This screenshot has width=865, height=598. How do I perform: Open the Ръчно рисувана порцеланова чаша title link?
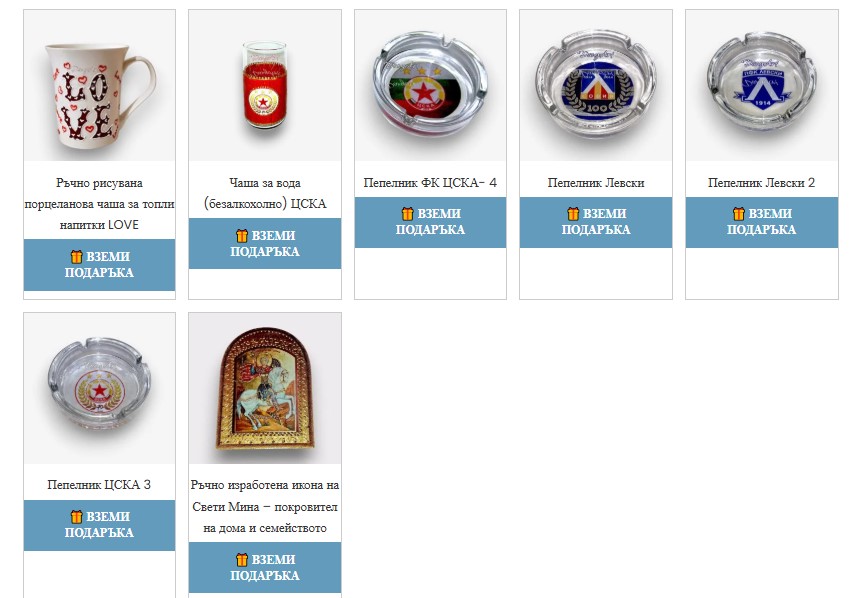click(99, 204)
